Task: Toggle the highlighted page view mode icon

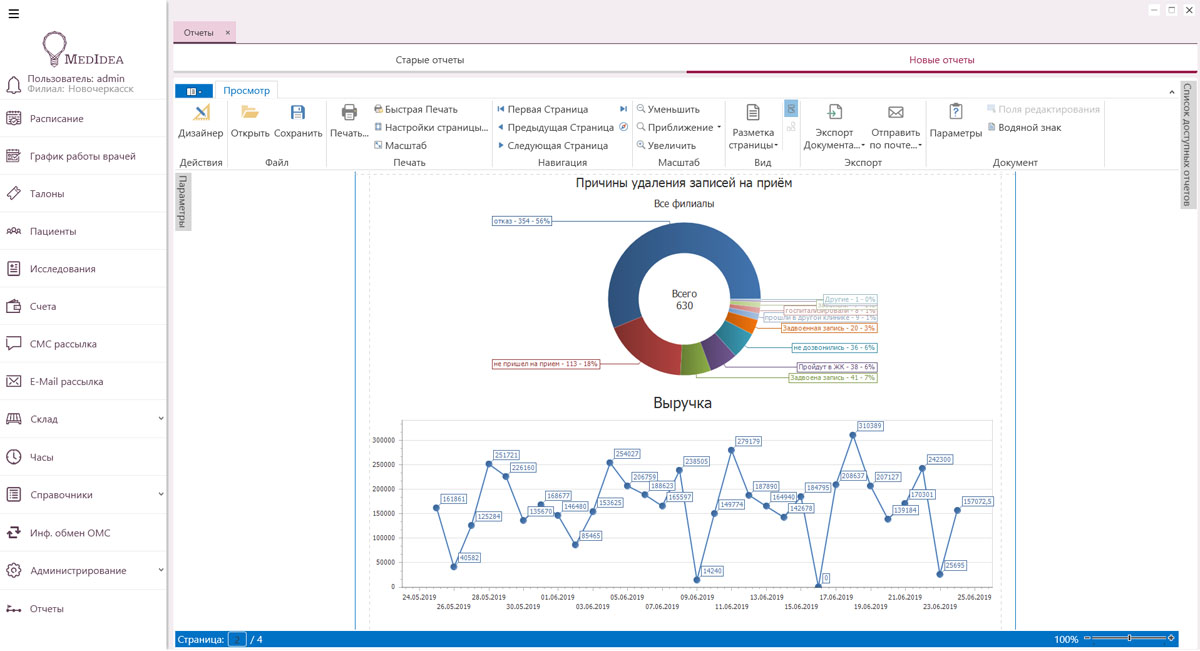Action: (x=791, y=108)
